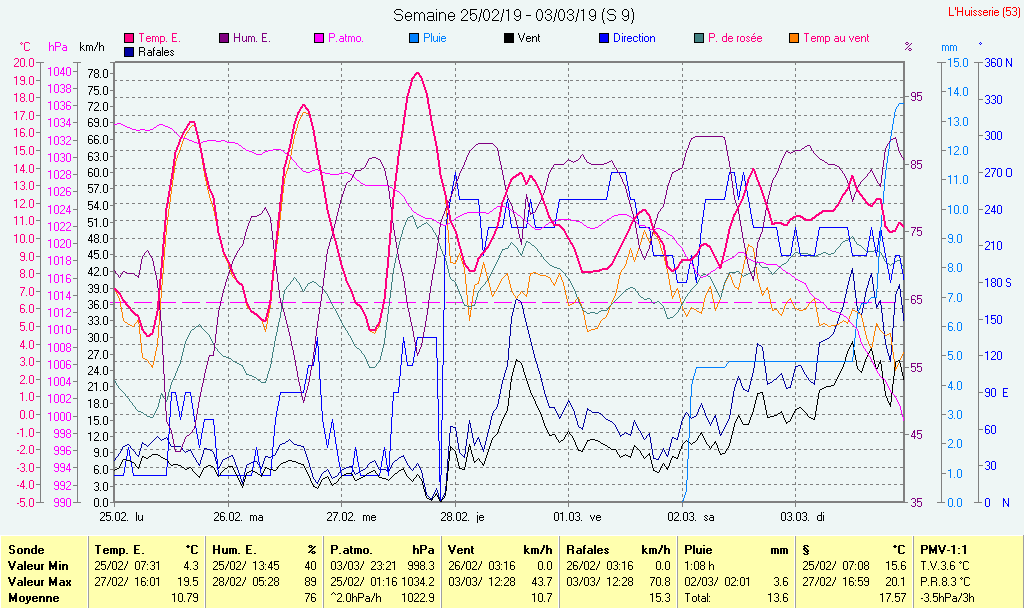Select the Temp au vent legend label
Image resolution: width=1024 pixels, height=608 pixels.
pyautogui.click(x=836, y=38)
